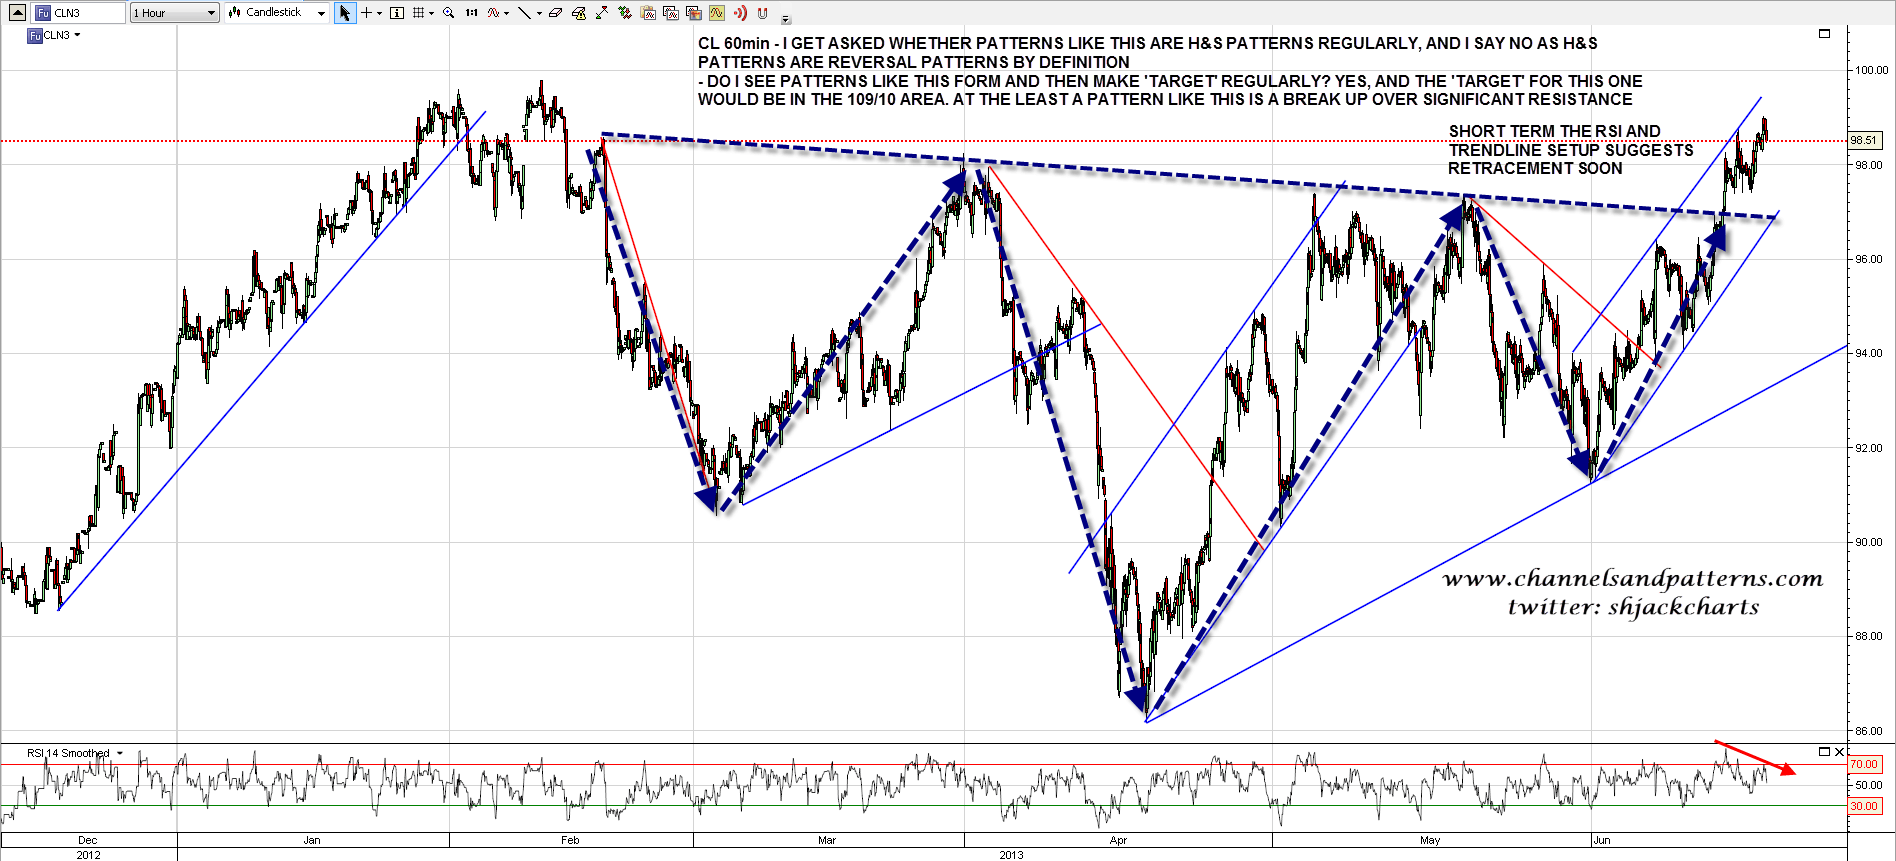Open the Candlestick chart type dropdown
The image size is (1896, 861).
[277, 13]
